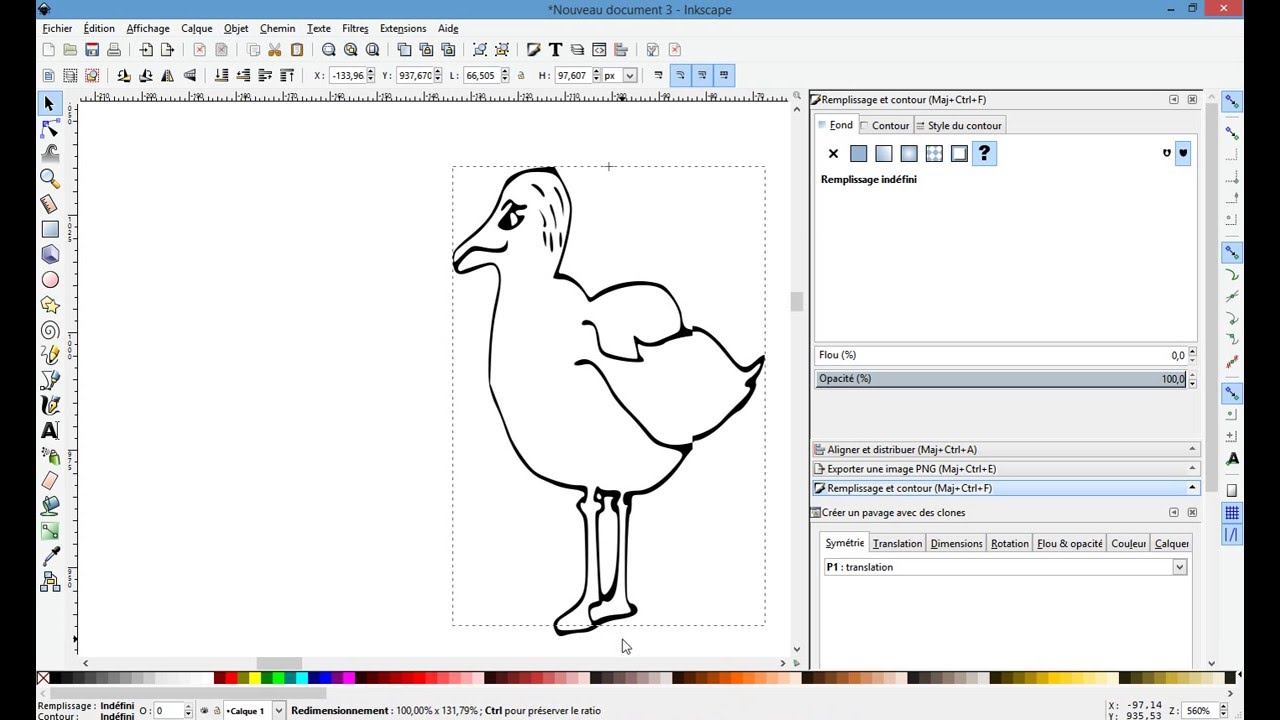Close the Remplissage et contour panel

(x=1192, y=100)
